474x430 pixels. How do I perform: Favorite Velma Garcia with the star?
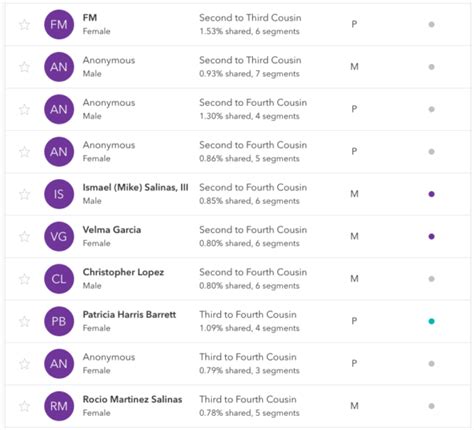pyautogui.click(x=24, y=237)
